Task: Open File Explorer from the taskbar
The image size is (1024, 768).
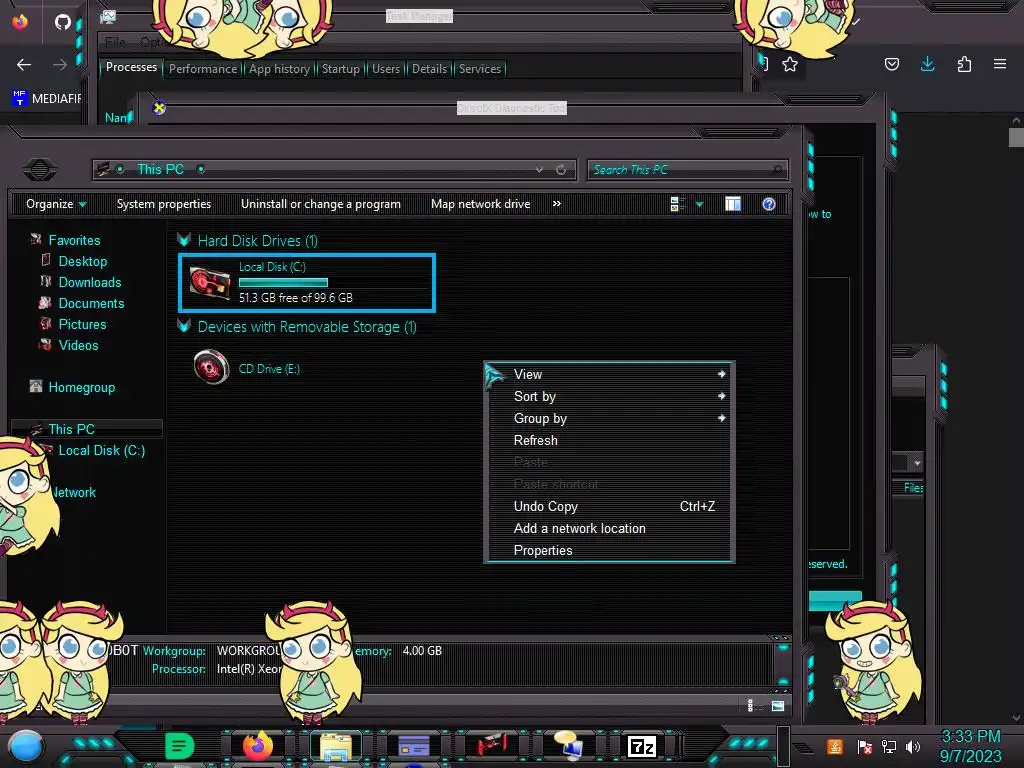Action: tap(336, 746)
